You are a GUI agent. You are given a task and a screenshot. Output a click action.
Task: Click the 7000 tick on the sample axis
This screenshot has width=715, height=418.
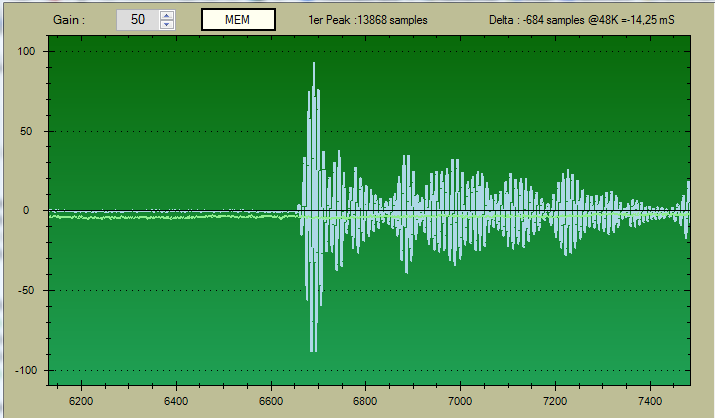click(460, 402)
